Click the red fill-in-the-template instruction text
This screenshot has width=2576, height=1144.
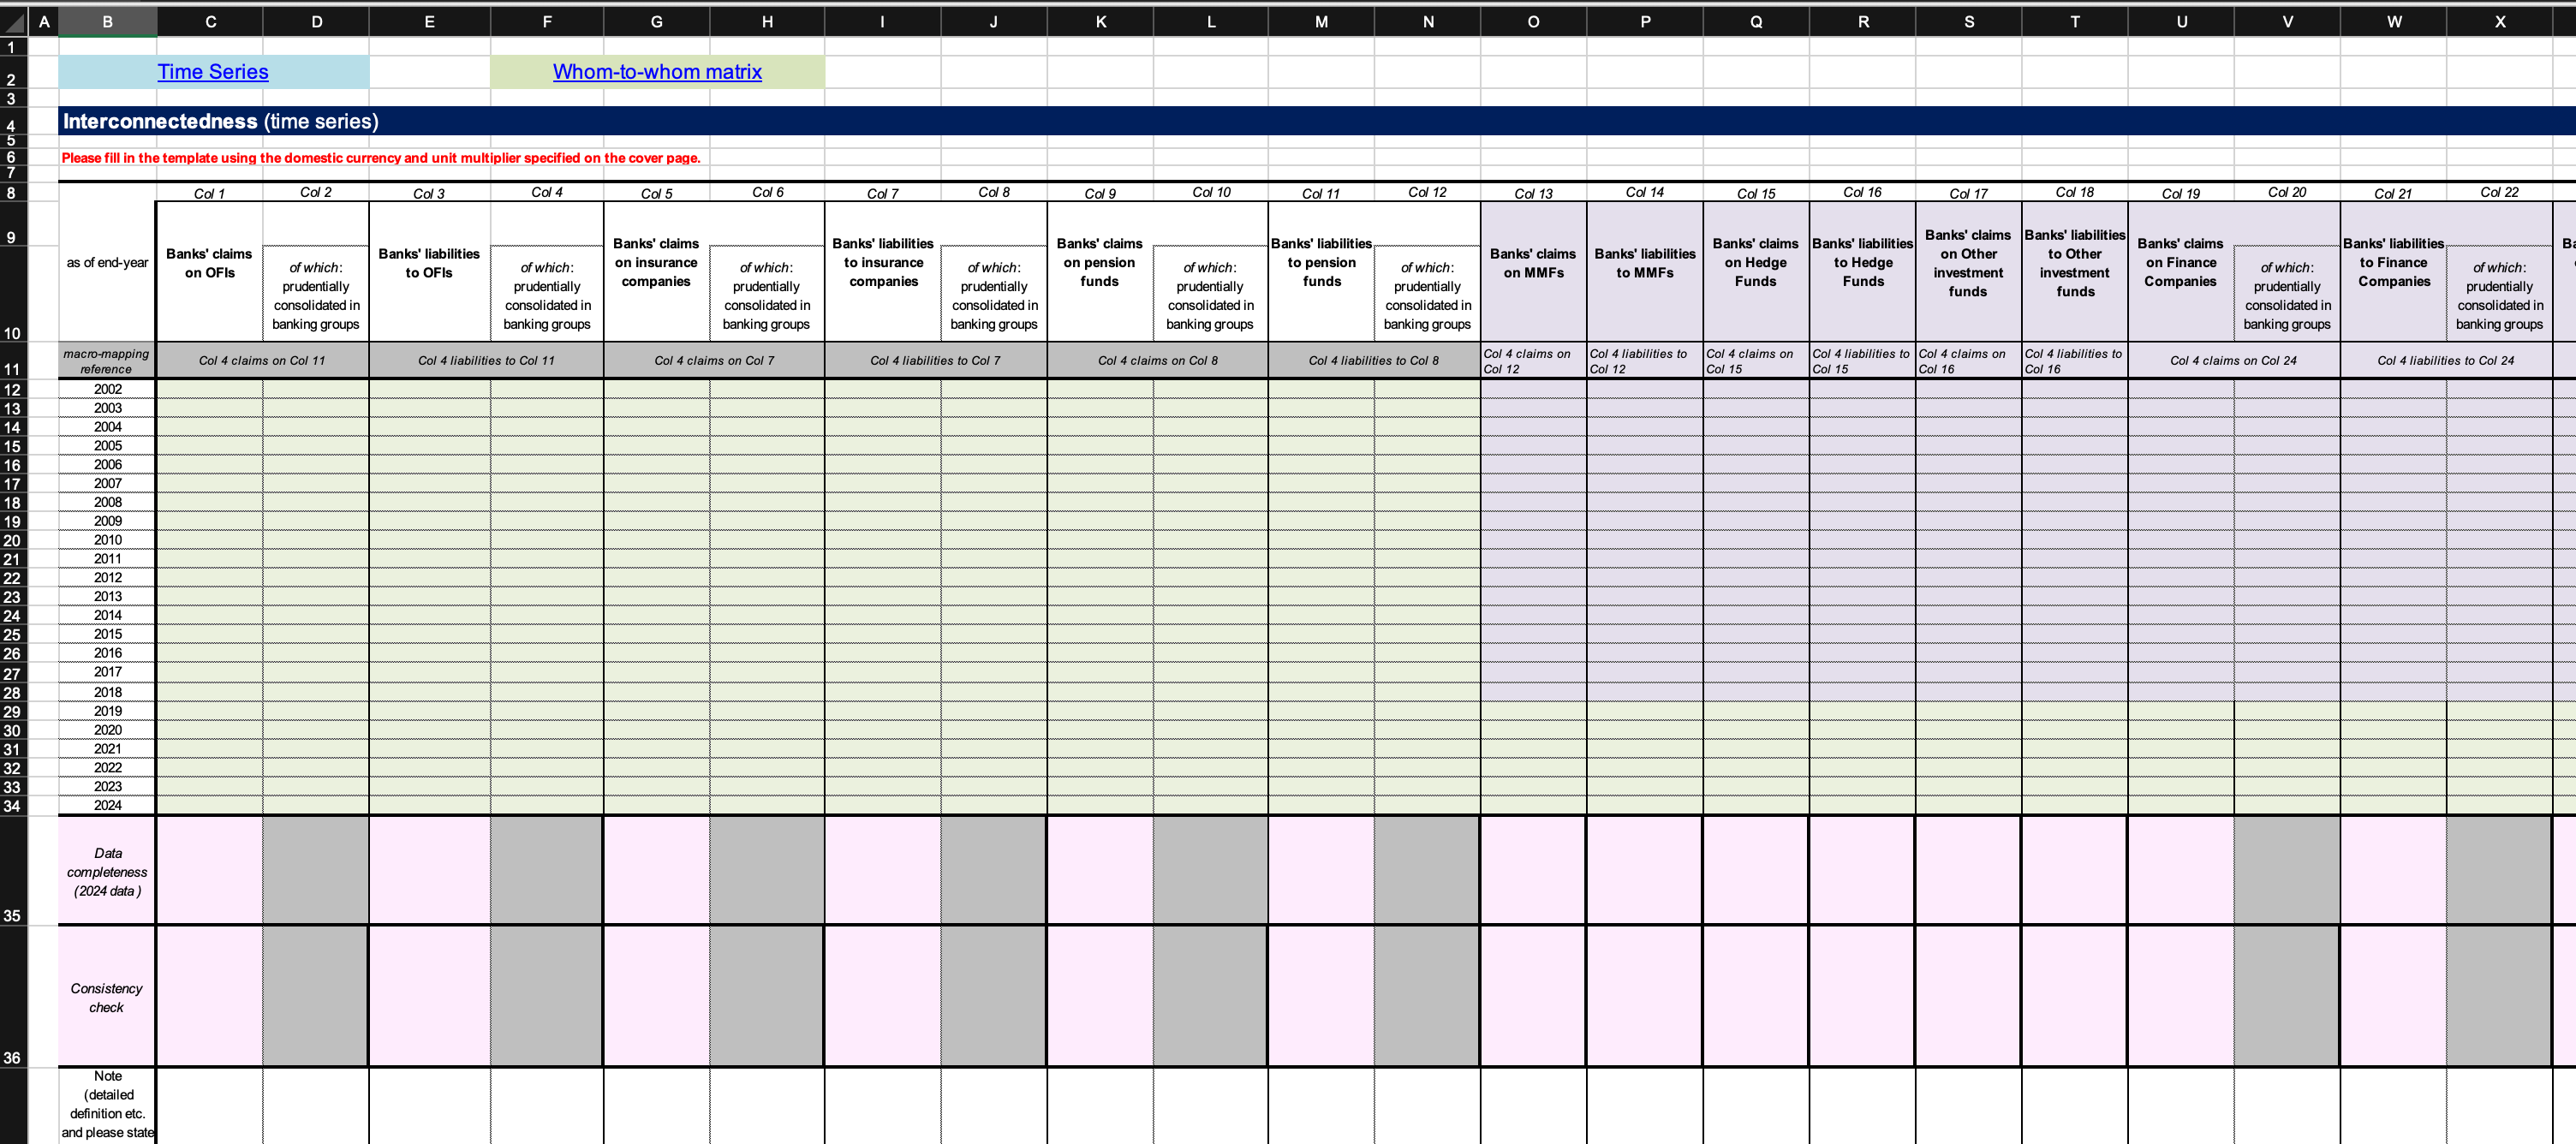click(x=380, y=158)
